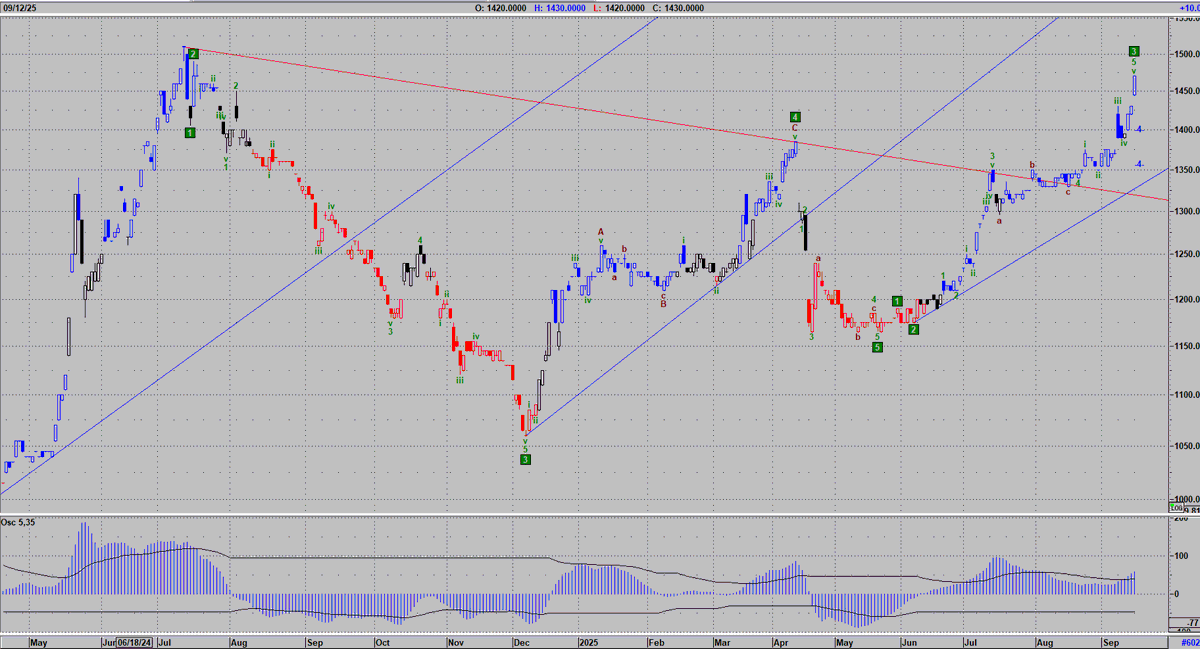
Task: Click red wave B label in February
Action: (663, 302)
